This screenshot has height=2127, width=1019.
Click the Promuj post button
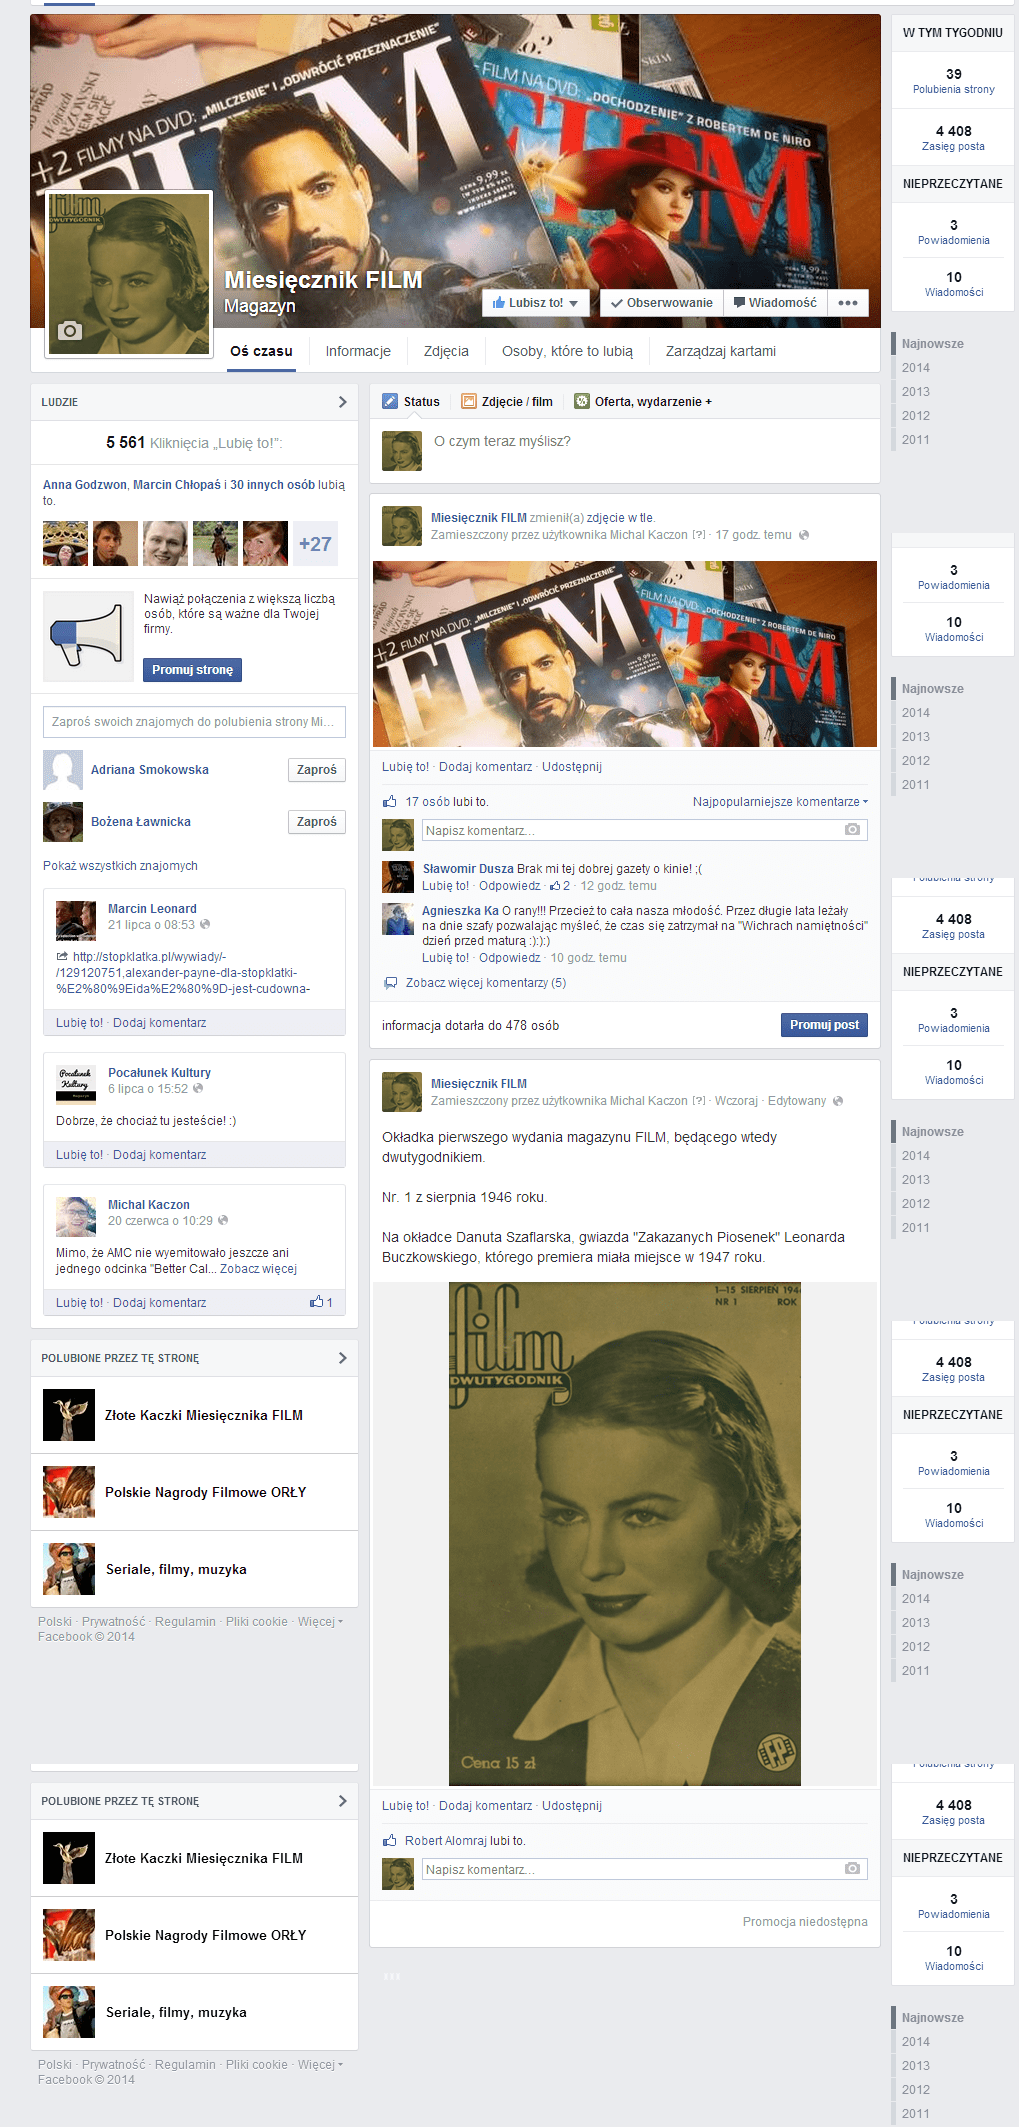pos(824,1025)
